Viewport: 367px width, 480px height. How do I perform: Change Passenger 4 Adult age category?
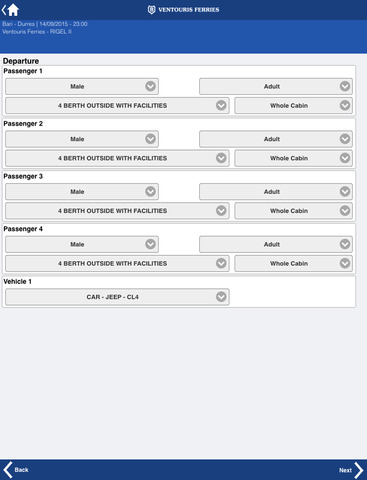pos(276,244)
